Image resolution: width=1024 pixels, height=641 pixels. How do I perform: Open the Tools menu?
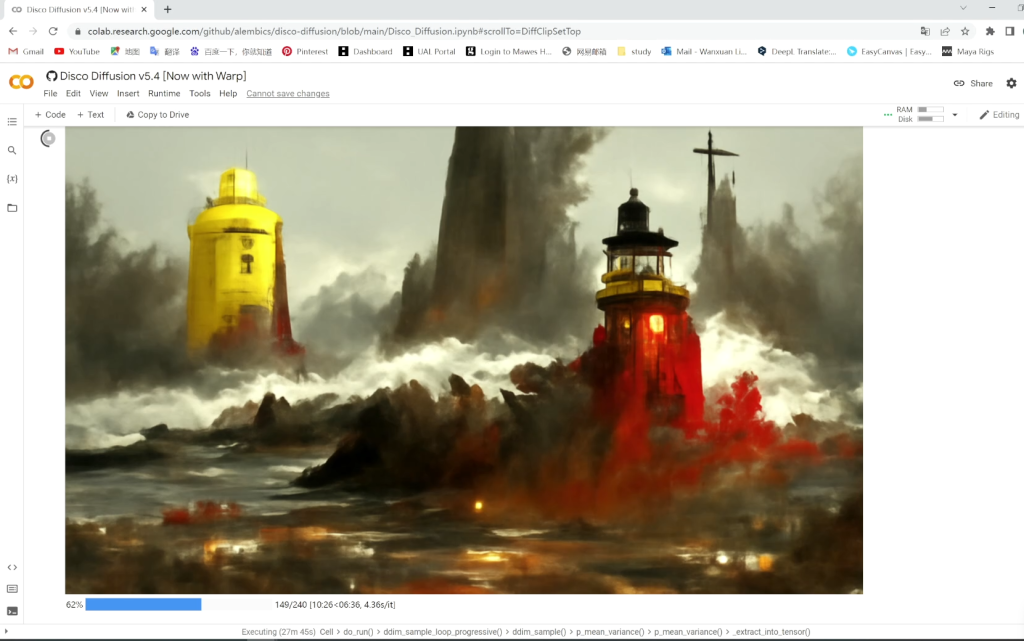click(200, 94)
